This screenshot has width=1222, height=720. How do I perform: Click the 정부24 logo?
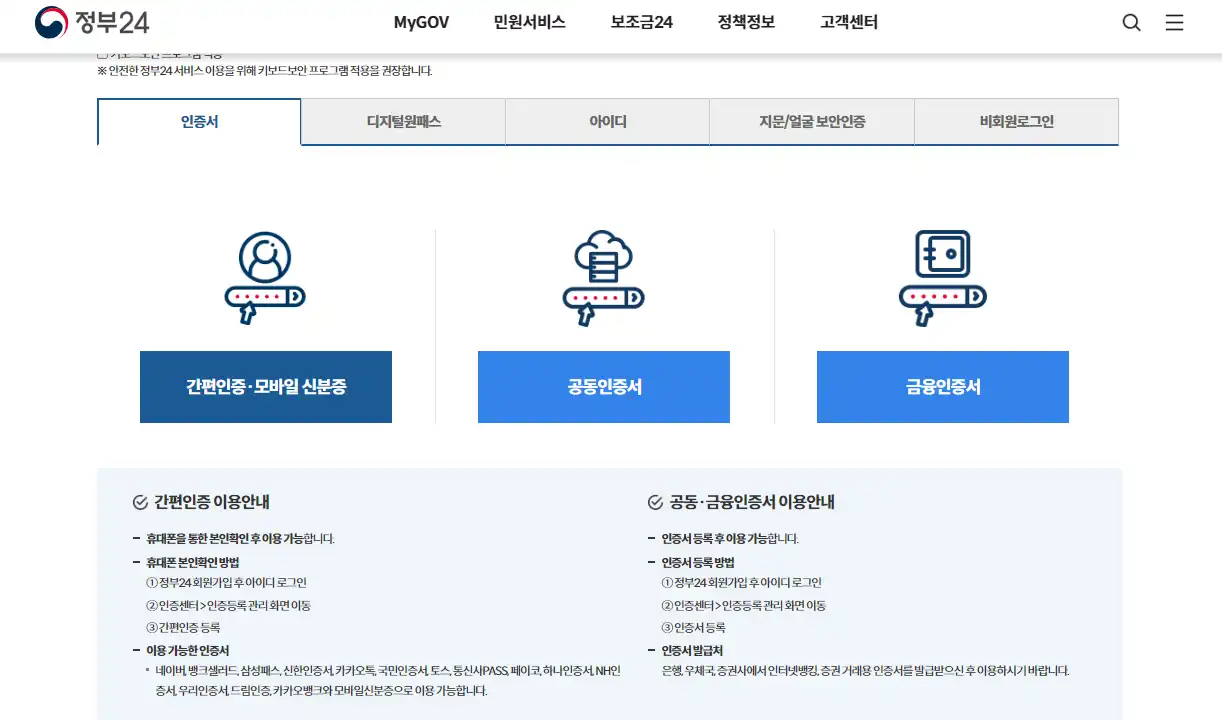point(88,22)
